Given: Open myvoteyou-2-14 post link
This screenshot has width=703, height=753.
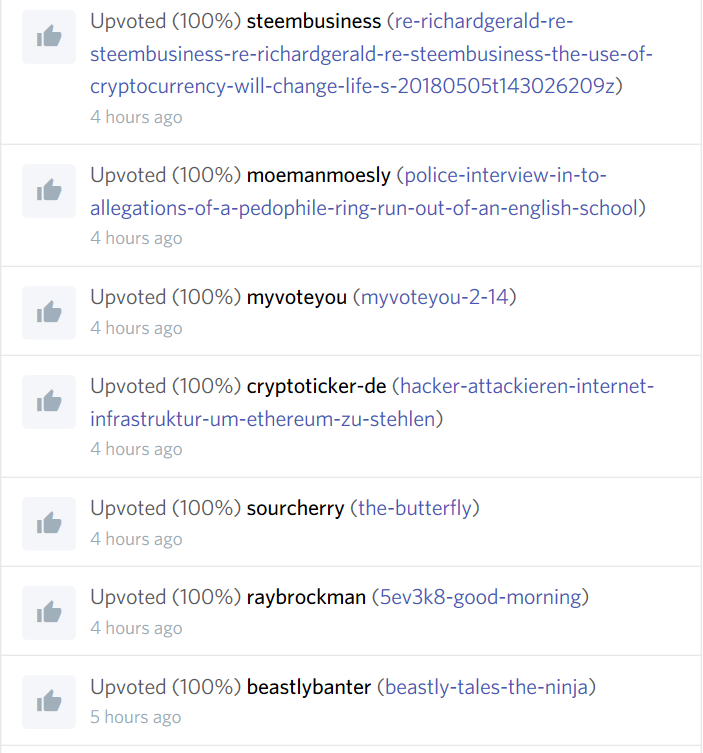Looking at the screenshot, I should (438, 297).
